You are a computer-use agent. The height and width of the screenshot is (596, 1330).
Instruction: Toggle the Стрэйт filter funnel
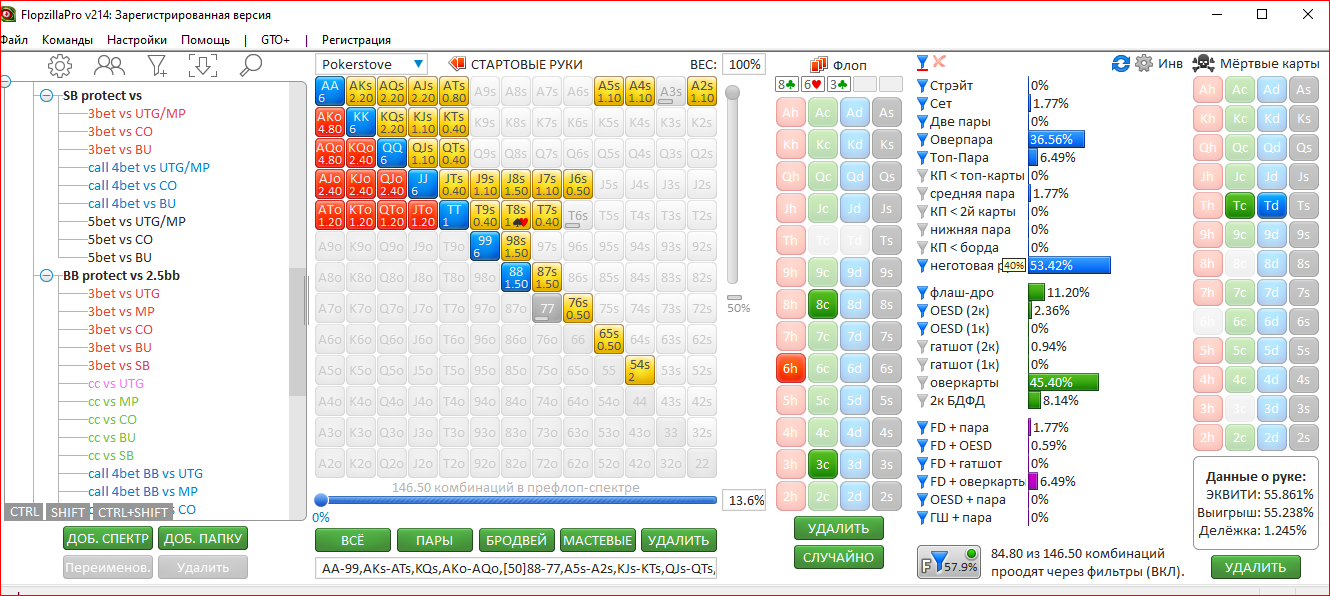coord(922,86)
